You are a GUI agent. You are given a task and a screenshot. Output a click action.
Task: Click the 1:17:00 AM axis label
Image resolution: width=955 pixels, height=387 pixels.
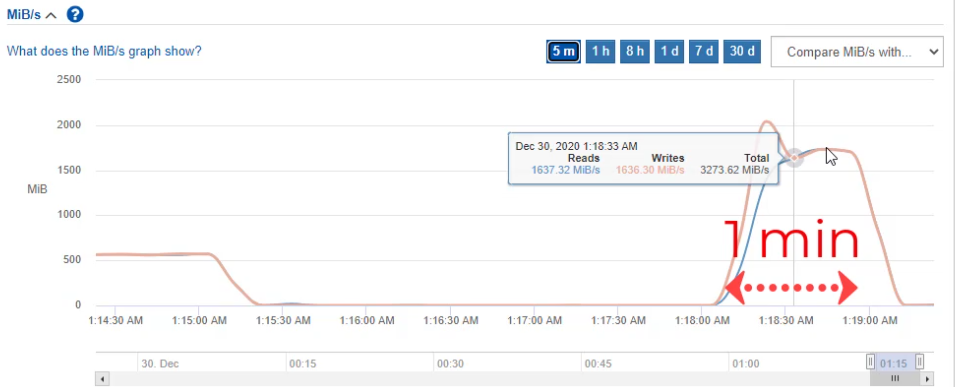coord(534,320)
